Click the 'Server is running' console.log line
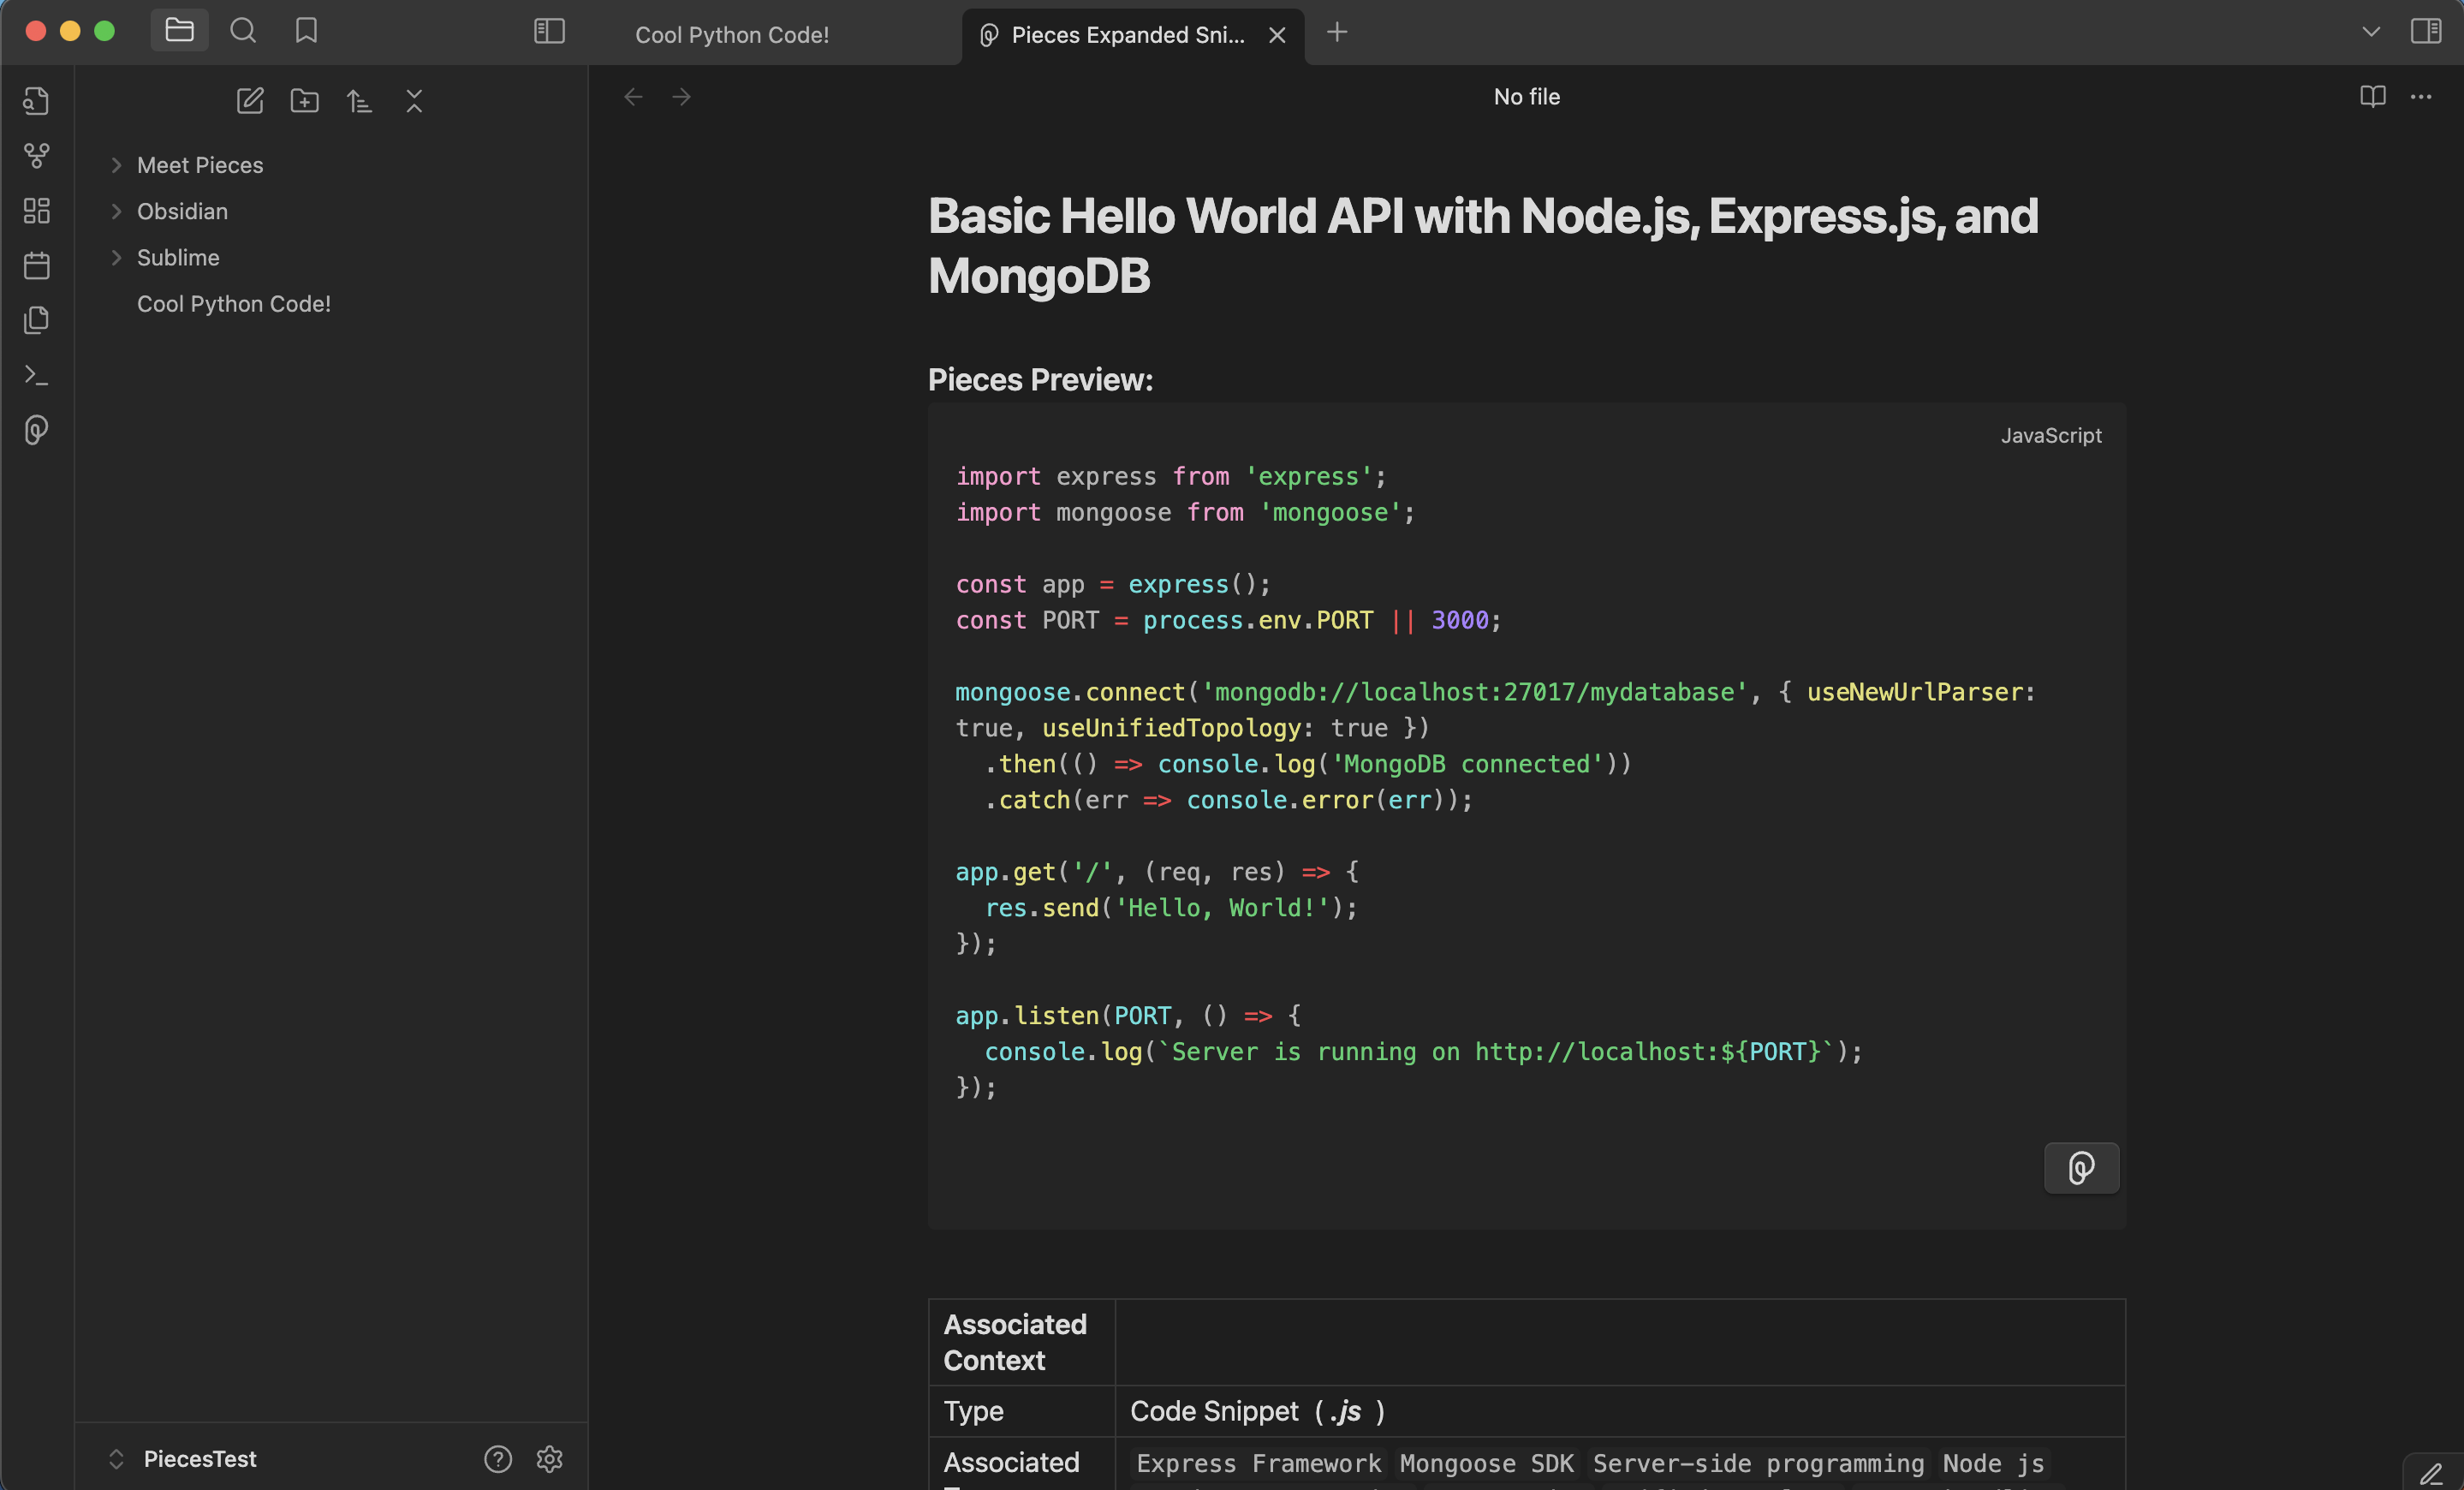This screenshot has width=2464, height=1490. pos(1423,1051)
